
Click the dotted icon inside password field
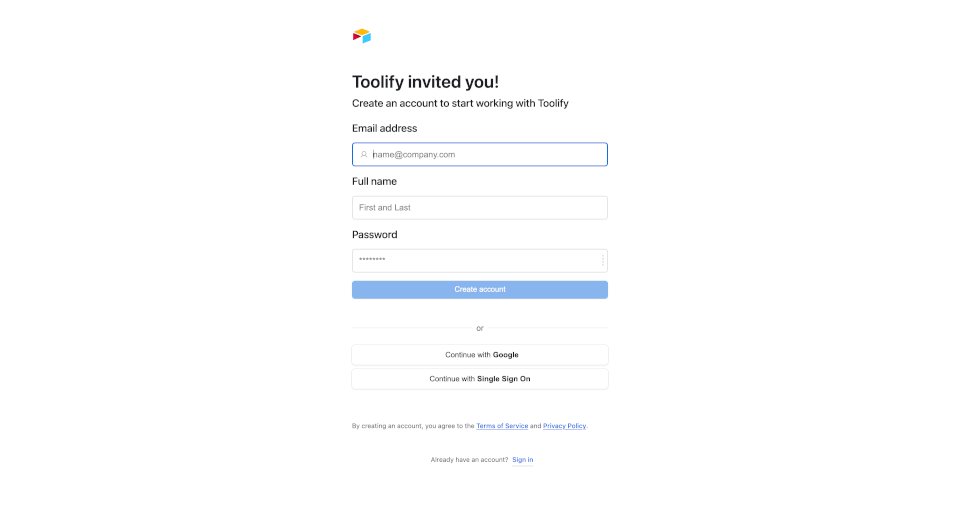point(602,260)
